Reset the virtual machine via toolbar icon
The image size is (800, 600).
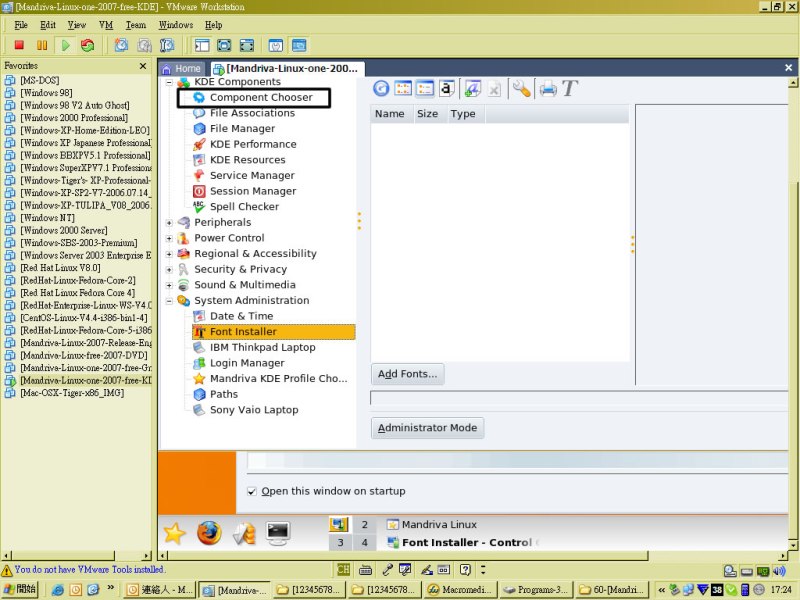coord(88,45)
